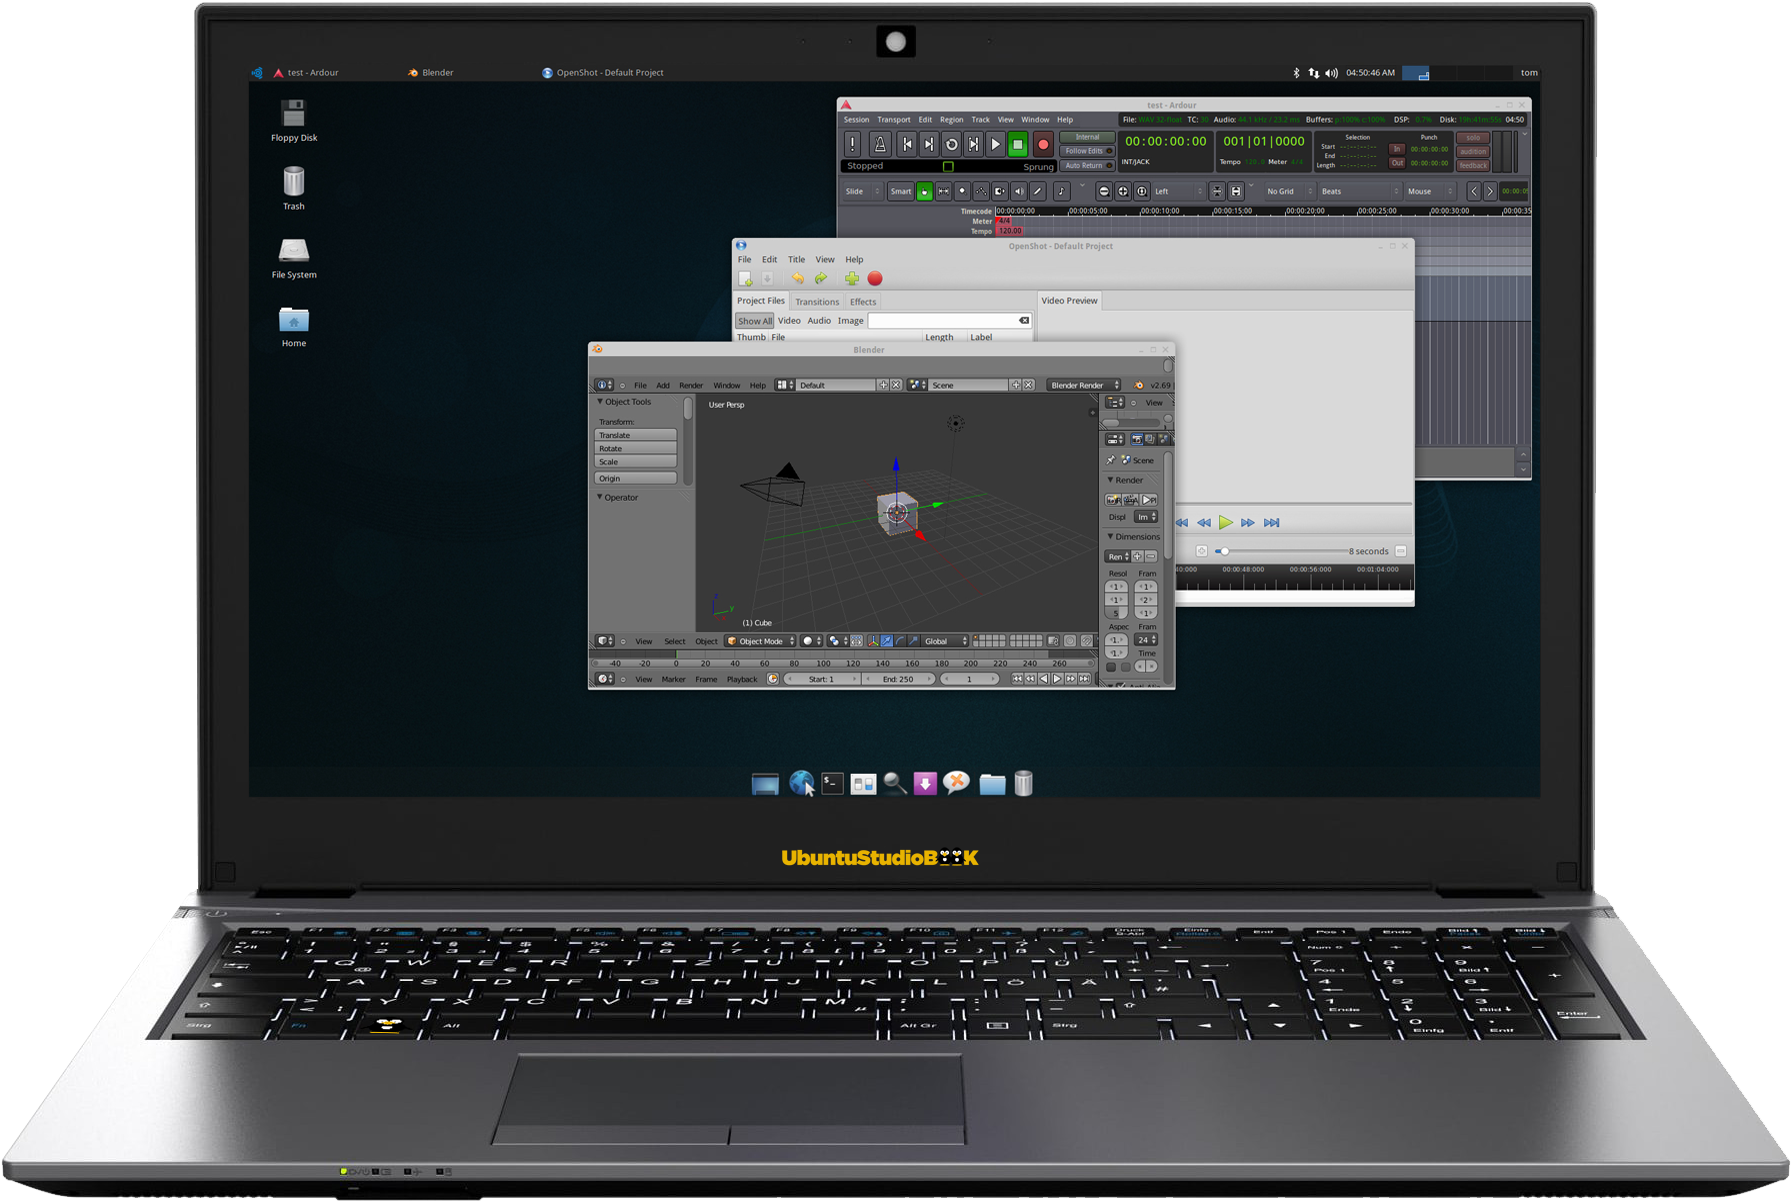Viewport: 1791px width, 1202px height.
Task: Toggle the metronome in Ardour
Action: pos(879,145)
